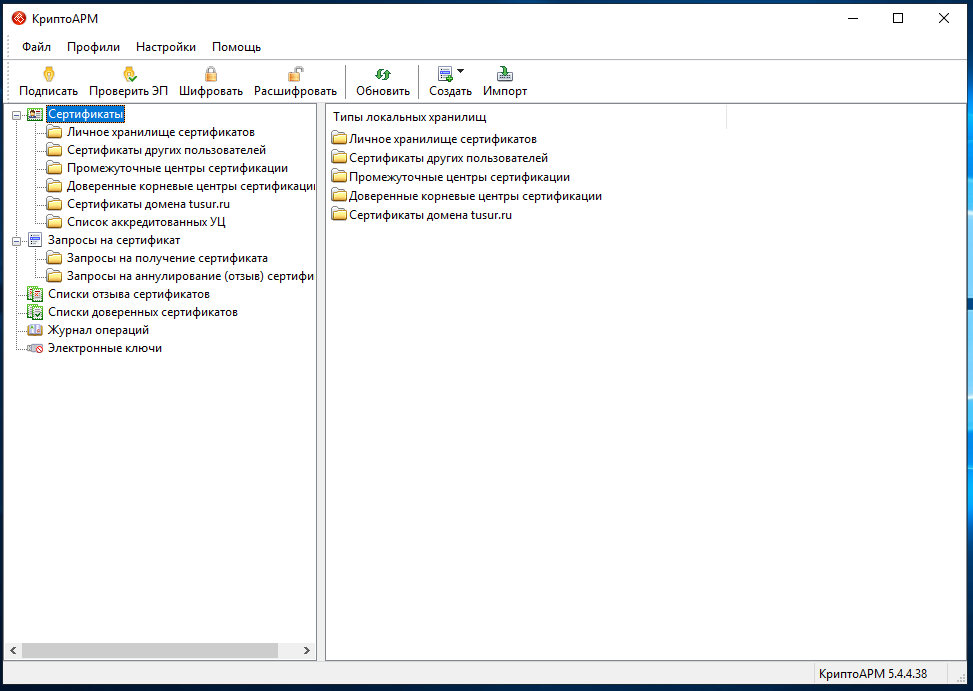
Task: Click the tree horizontal scrollbar thumb
Action: pos(150,650)
